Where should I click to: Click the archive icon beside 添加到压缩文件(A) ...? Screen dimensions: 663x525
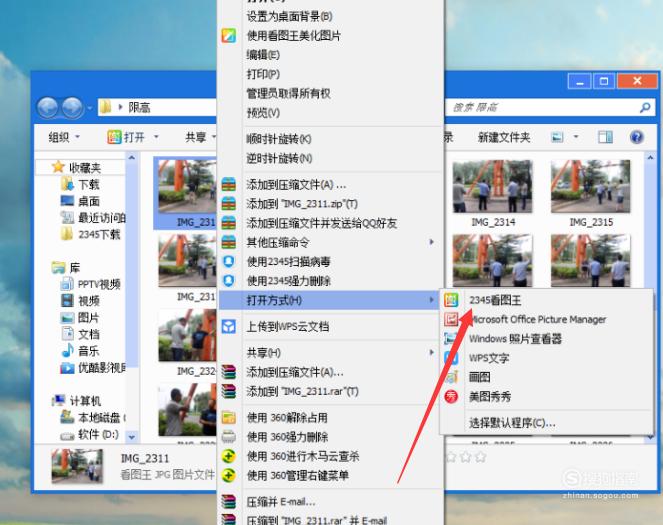click(229, 185)
